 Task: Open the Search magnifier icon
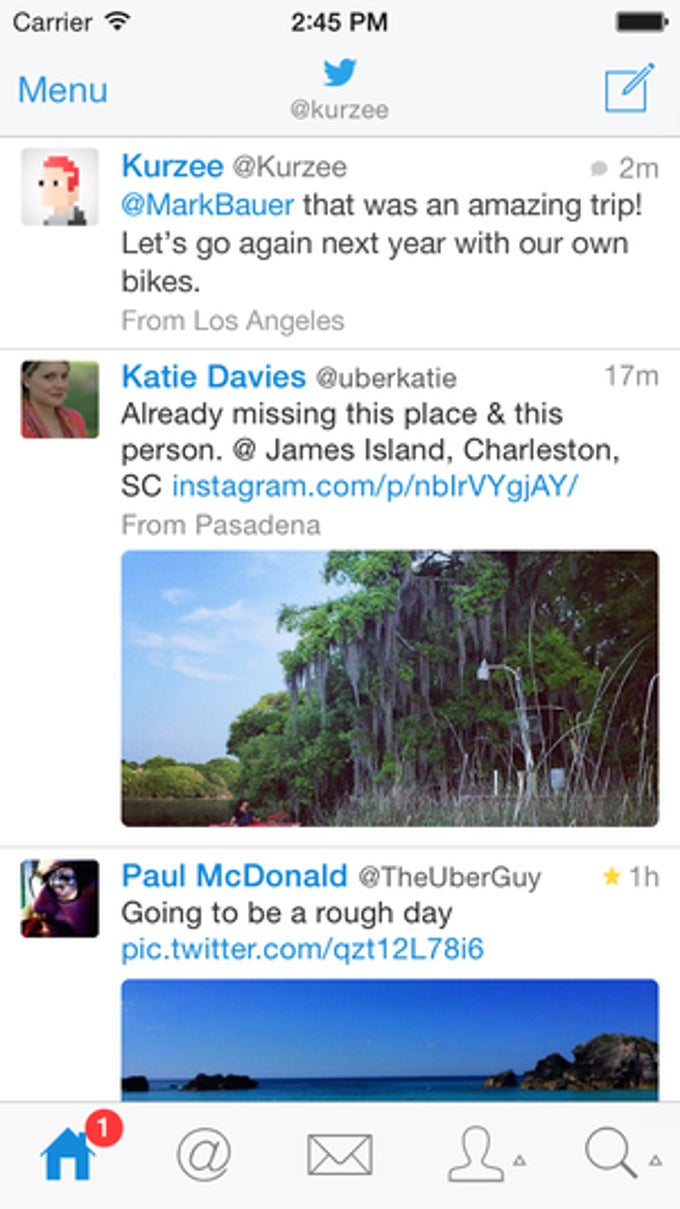(611, 1155)
